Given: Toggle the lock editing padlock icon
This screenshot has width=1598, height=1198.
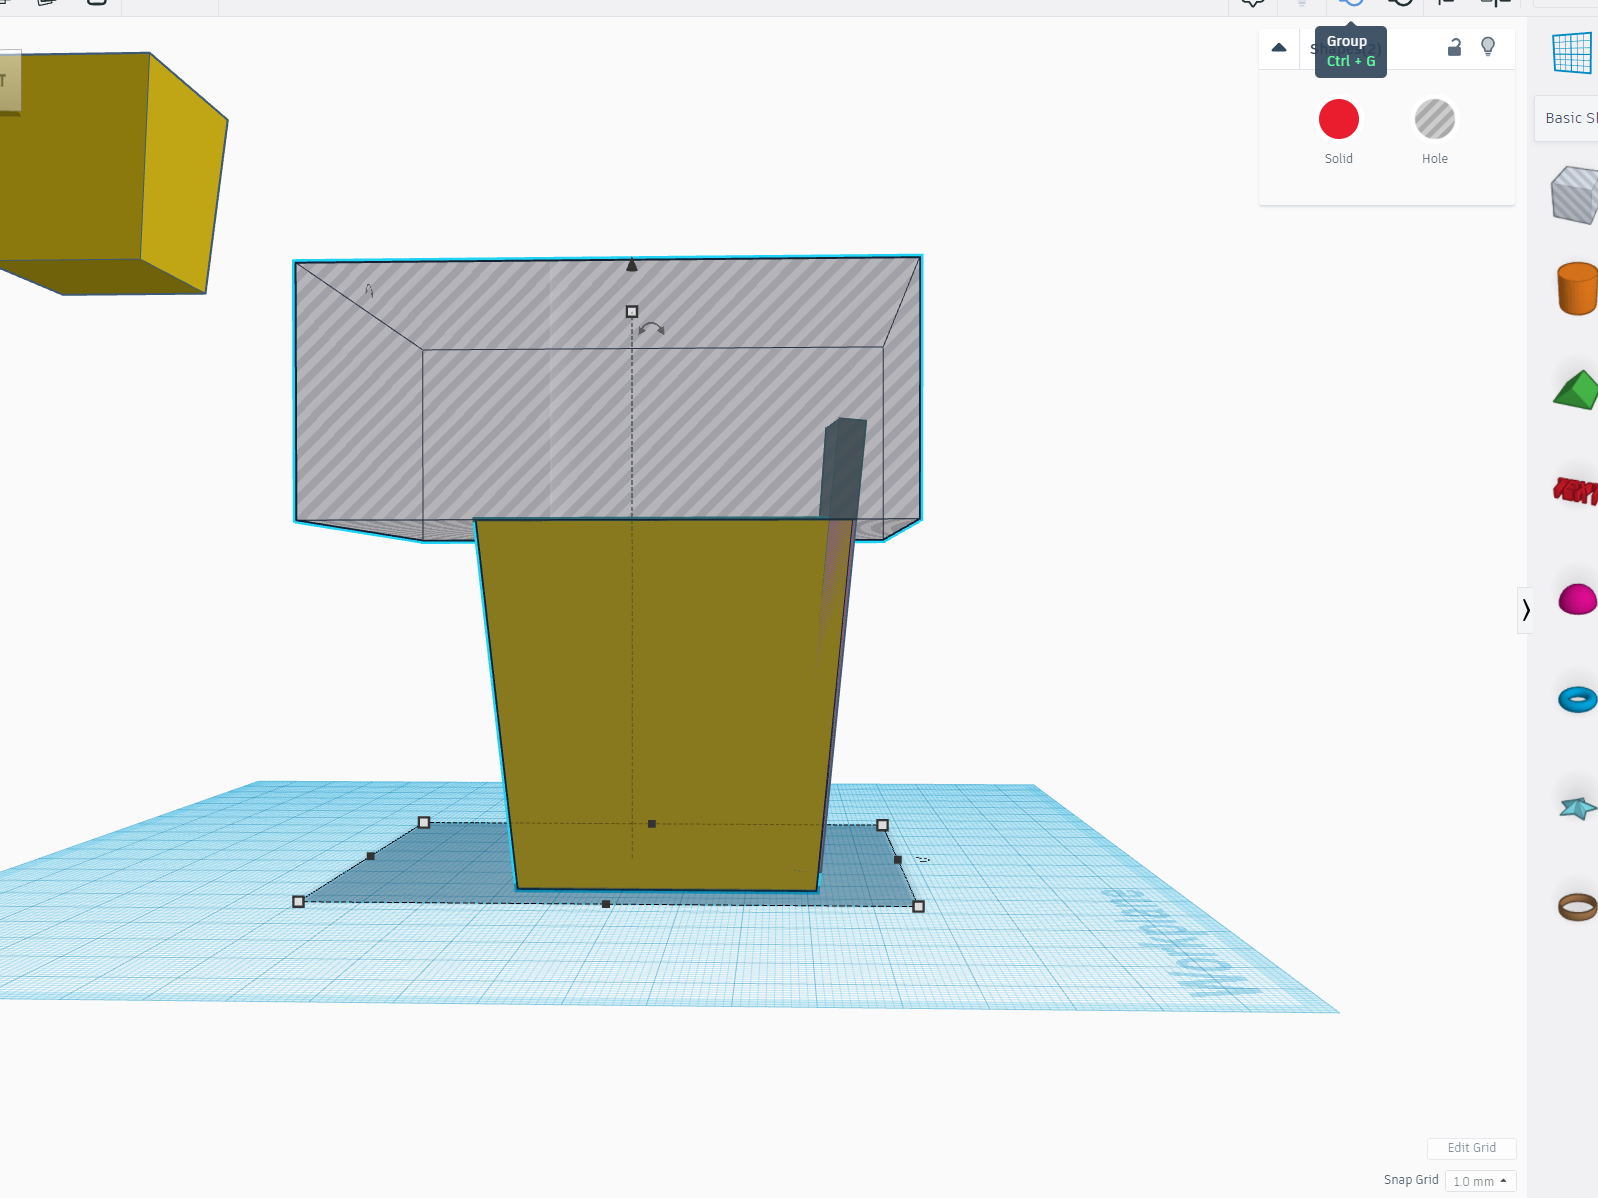Looking at the screenshot, I should click(x=1455, y=47).
